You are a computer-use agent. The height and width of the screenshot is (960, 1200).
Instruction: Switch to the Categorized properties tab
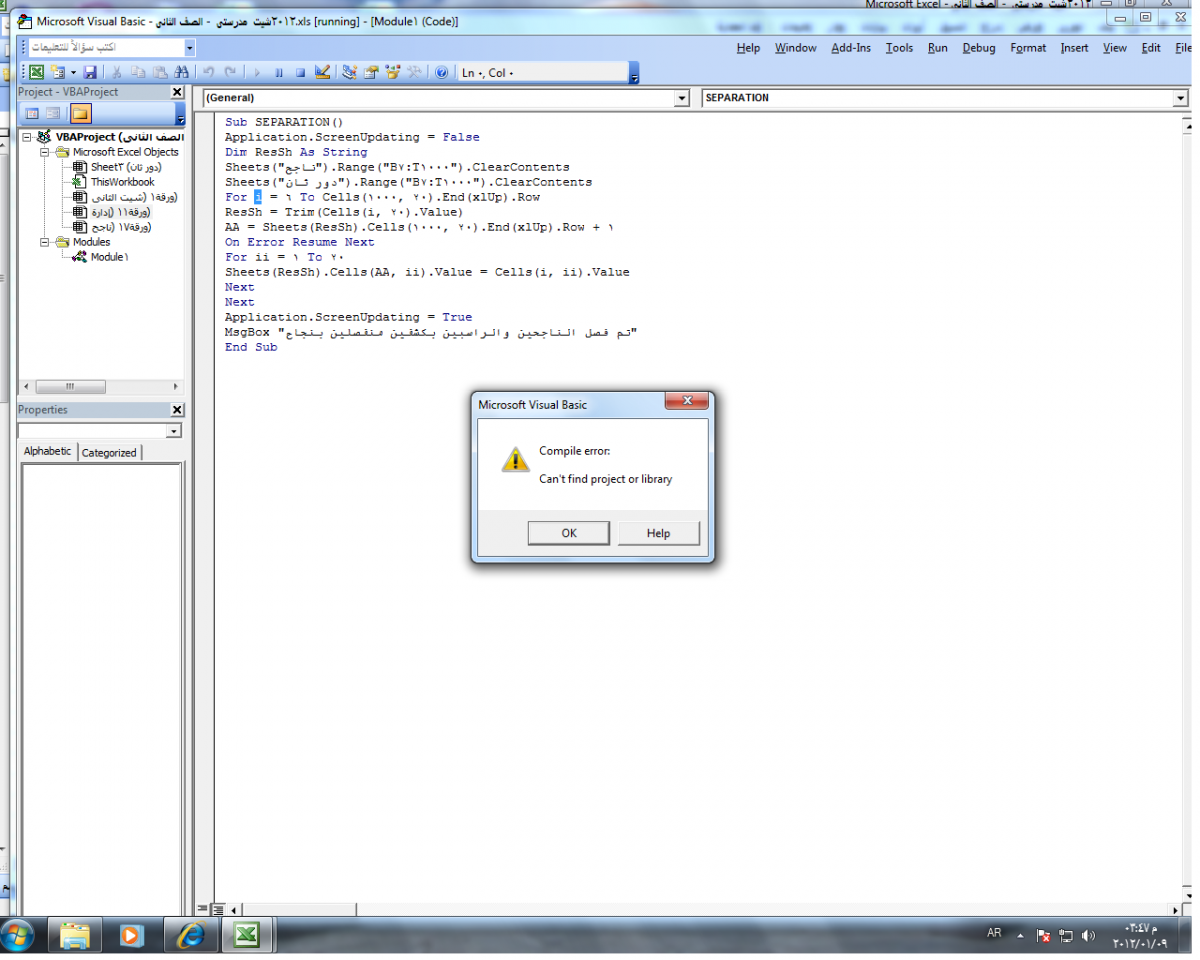(x=109, y=453)
